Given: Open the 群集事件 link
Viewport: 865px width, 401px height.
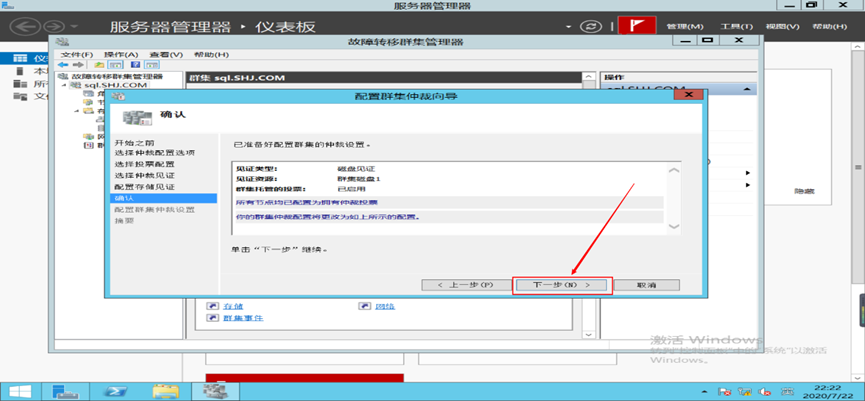Looking at the screenshot, I should [242, 318].
